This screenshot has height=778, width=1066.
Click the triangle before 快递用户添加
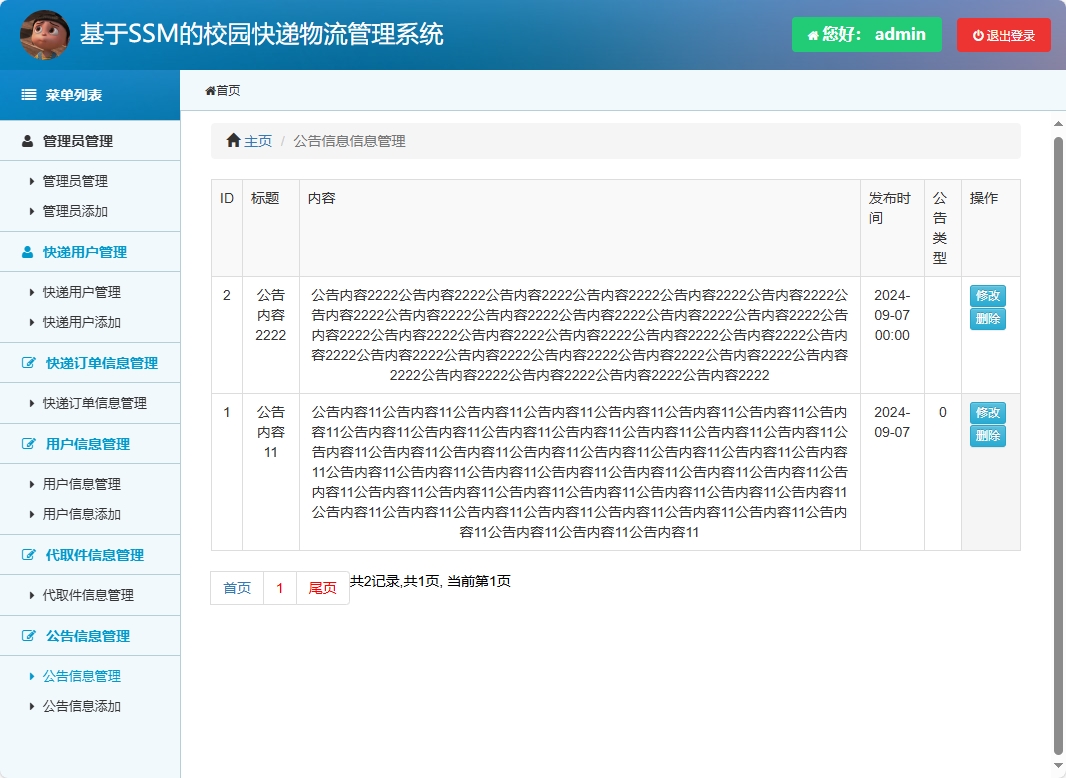pyautogui.click(x=30, y=322)
